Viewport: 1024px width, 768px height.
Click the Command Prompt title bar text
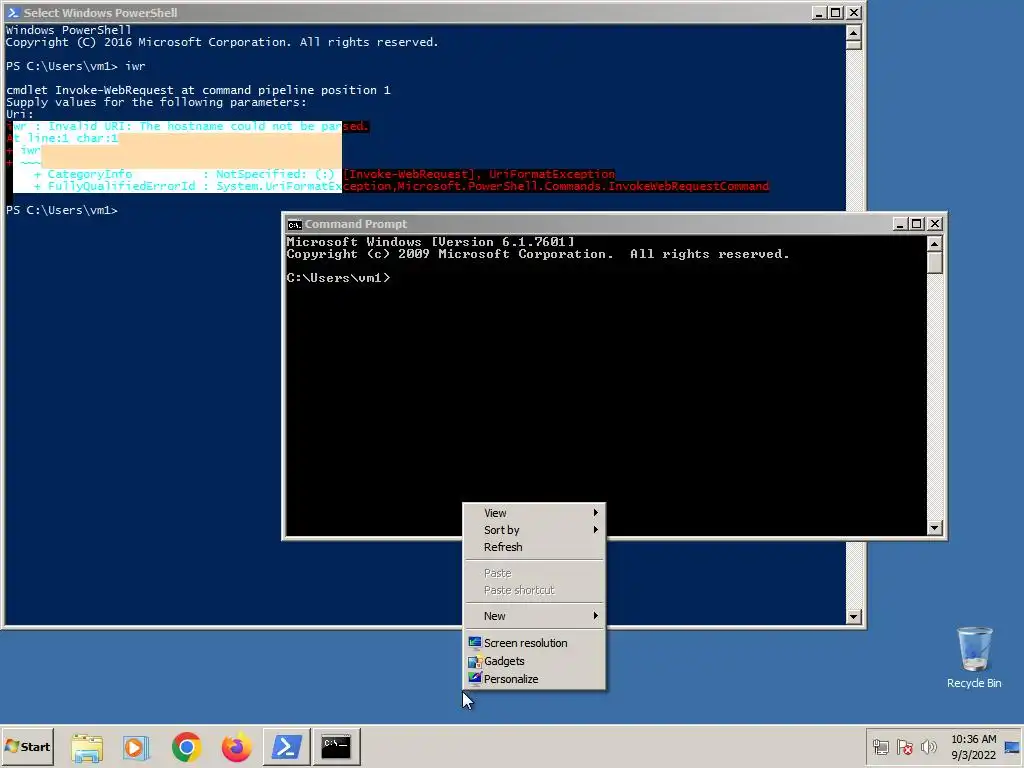pos(355,224)
